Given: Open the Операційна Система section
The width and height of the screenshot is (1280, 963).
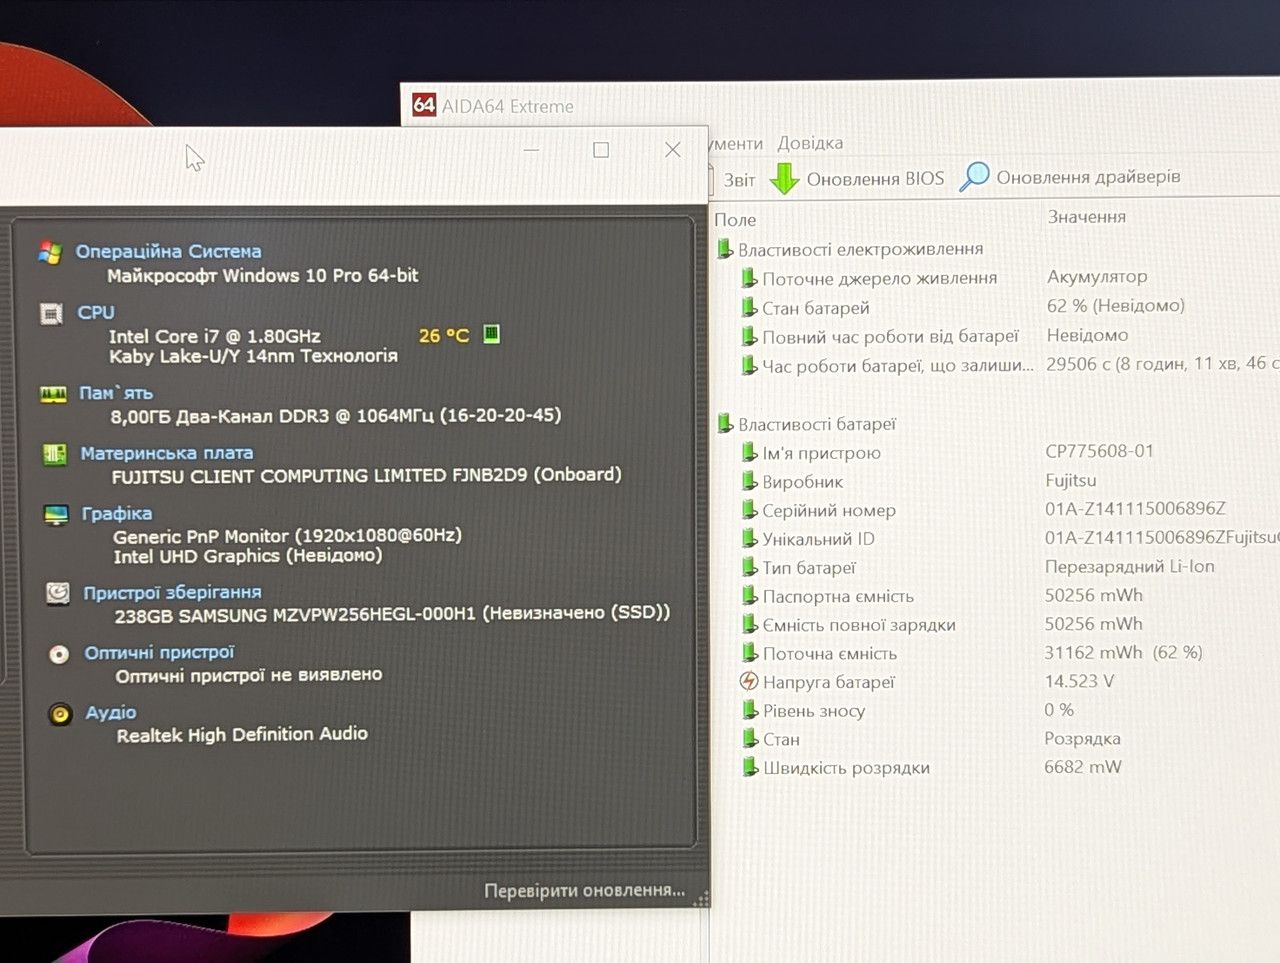Looking at the screenshot, I should [x=168, y=251].
